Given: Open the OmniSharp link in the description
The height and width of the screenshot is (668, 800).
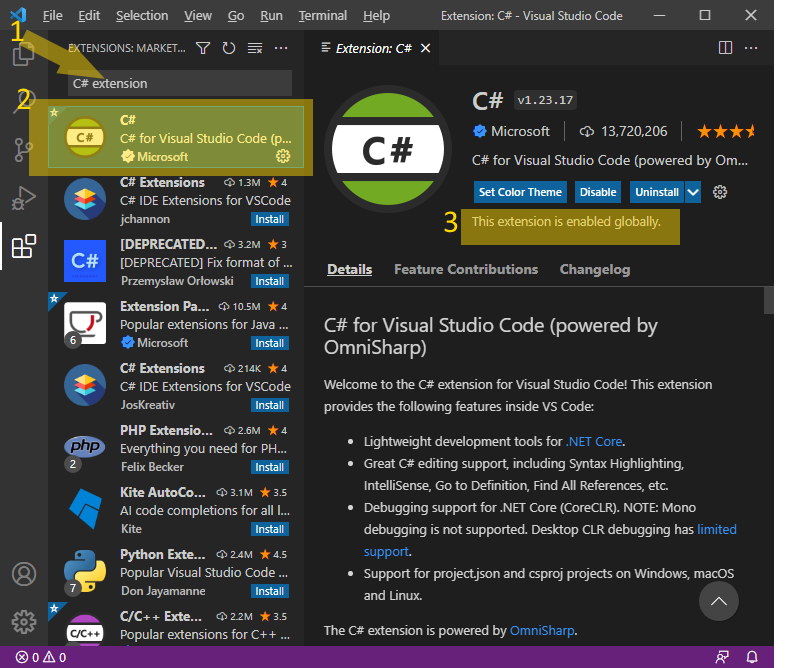Looking at the screenshot, I should click(542, 630).
